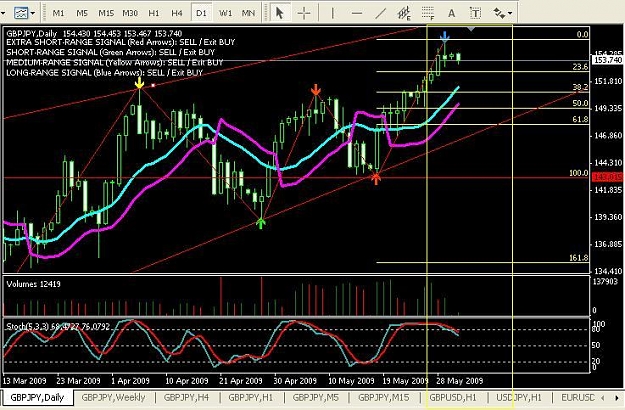Switch to H1 timeframe
Image resolution: width=625 pixels, height=410 pixels.
[153, 13]
